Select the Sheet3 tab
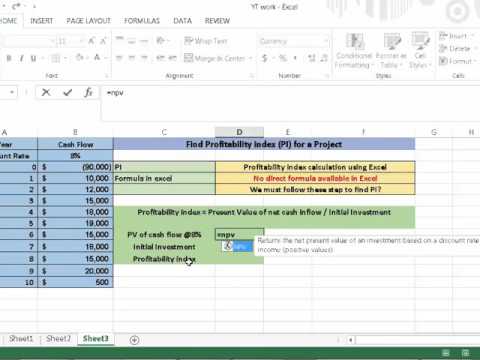Image resolution: width=480 pixels, height=360 pixels. [x=96, y=339]
